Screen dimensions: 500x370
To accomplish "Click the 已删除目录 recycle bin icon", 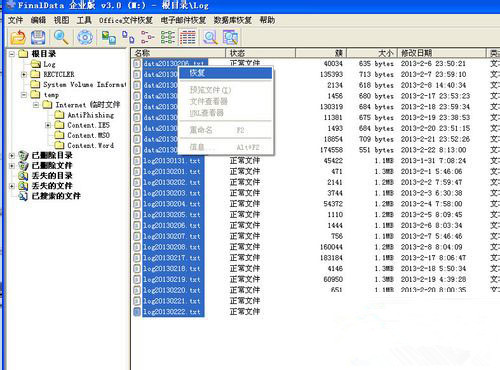I will [x=23, y=155].
